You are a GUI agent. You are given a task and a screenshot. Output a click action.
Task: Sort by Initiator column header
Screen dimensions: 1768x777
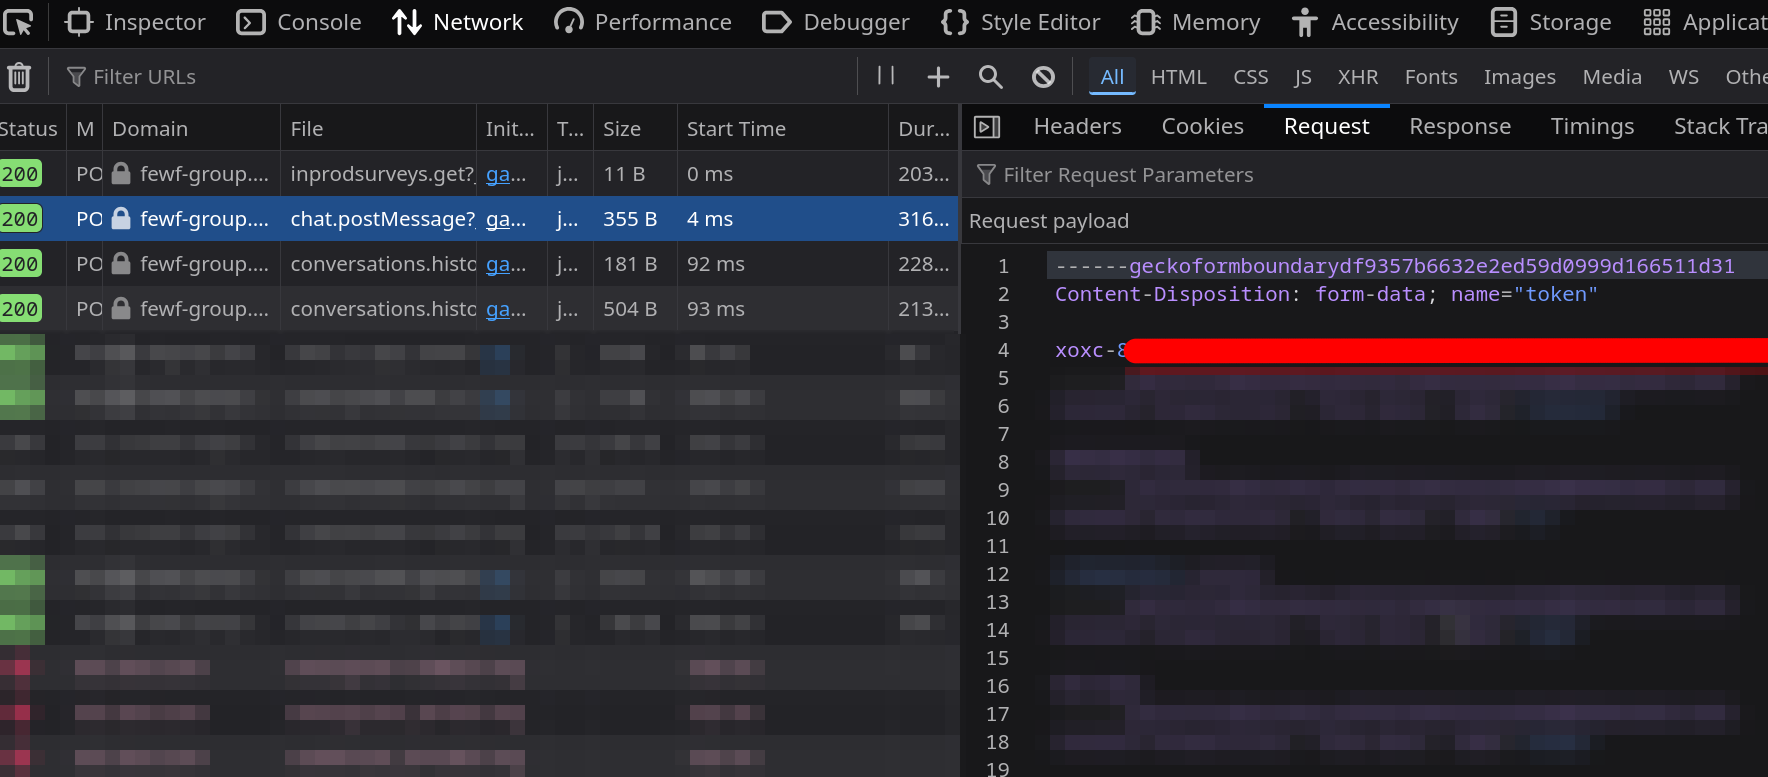(x=511, y=129)
